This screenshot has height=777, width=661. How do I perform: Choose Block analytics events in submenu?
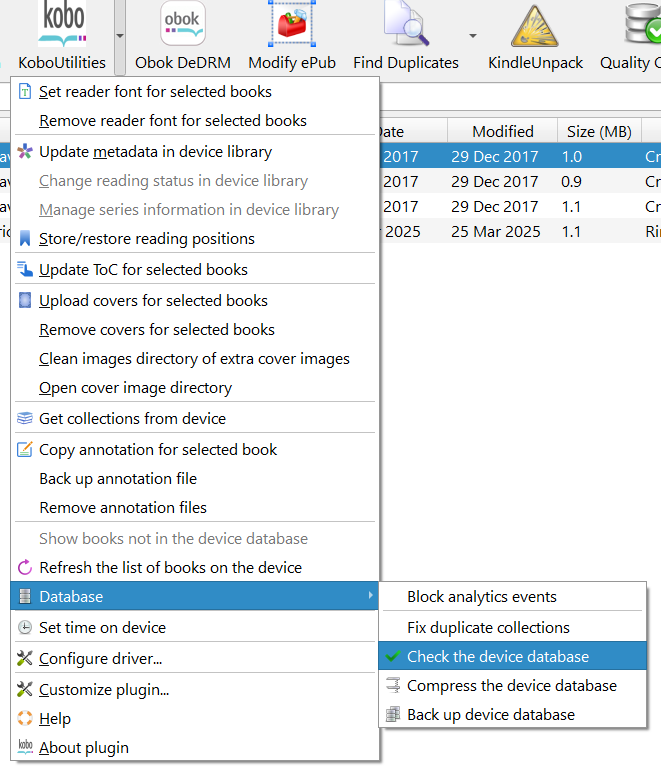513,597
